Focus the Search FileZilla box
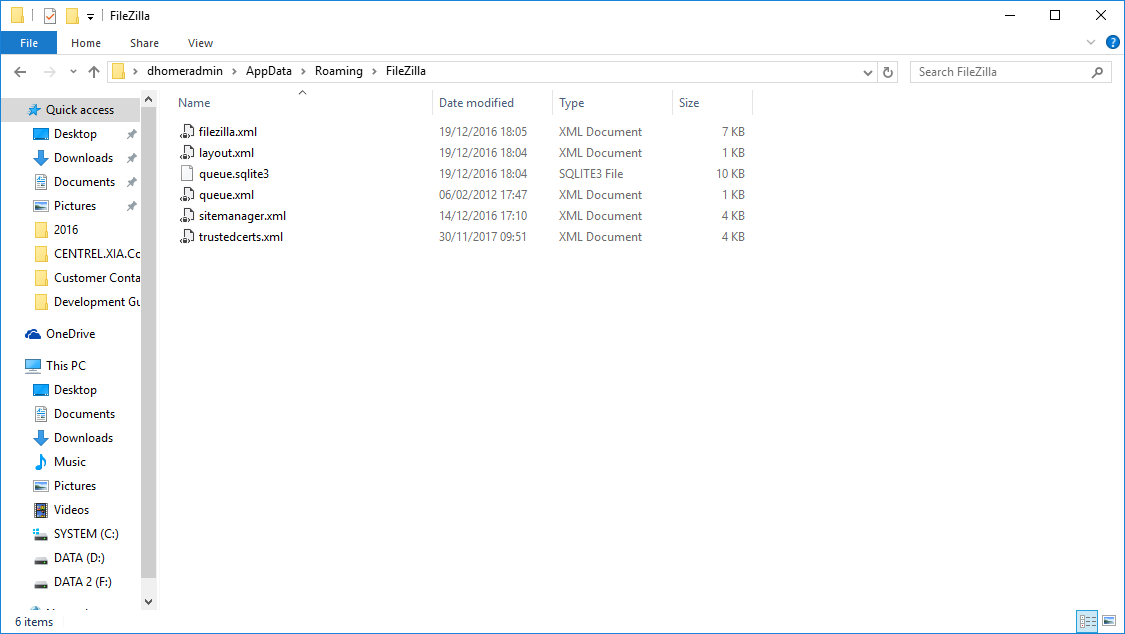The height and width of the screenshot is (634, 1125). (1010, 72)
